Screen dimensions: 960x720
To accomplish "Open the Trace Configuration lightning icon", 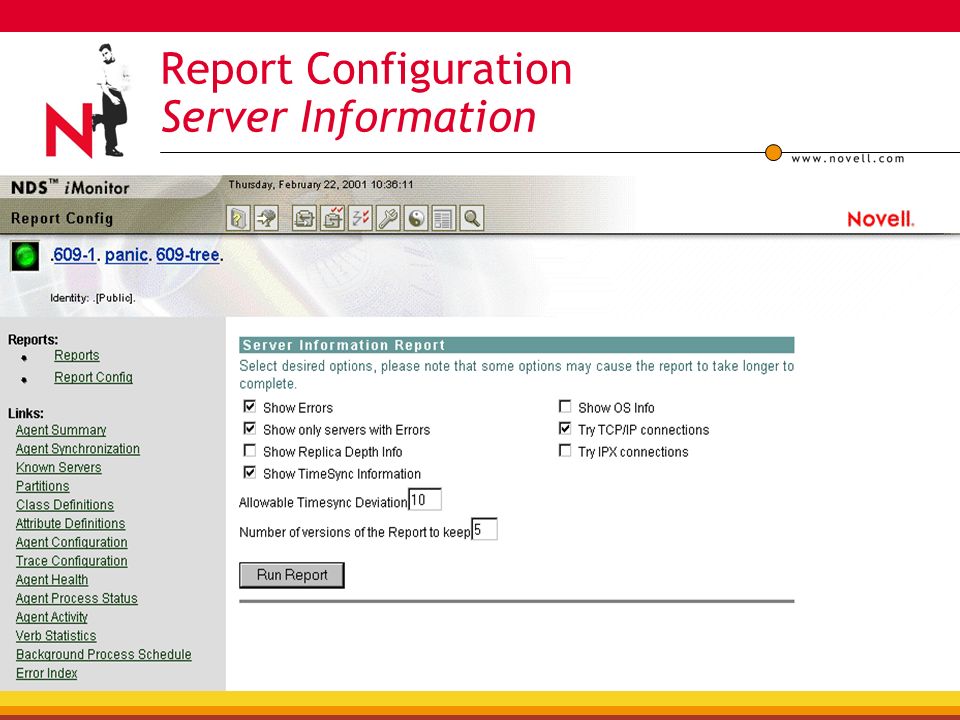I will pos(361,218).
